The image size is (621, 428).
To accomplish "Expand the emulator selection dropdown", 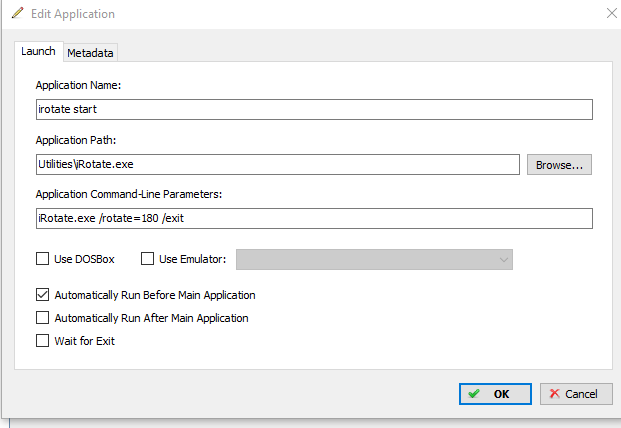I will (374, 260).
